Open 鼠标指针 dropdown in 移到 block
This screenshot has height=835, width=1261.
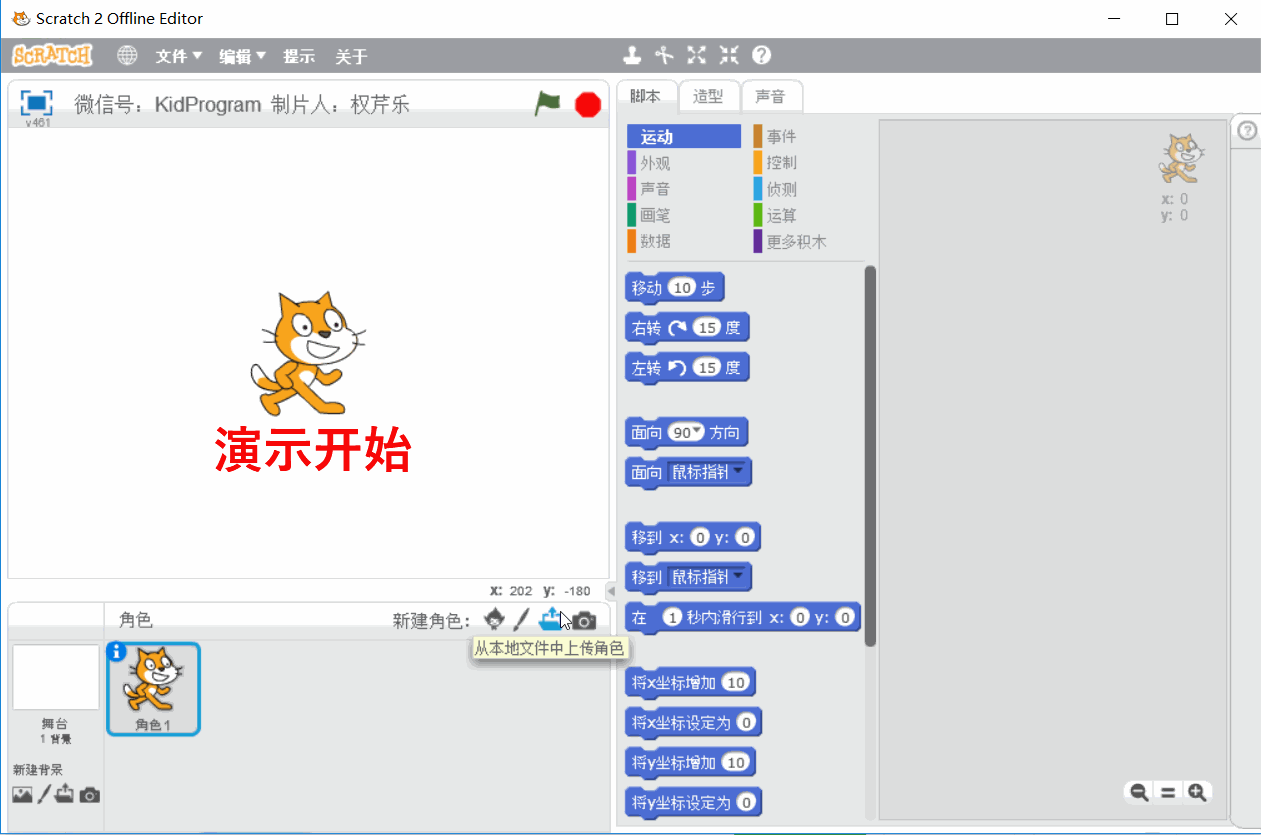click(x=739, y=575)
